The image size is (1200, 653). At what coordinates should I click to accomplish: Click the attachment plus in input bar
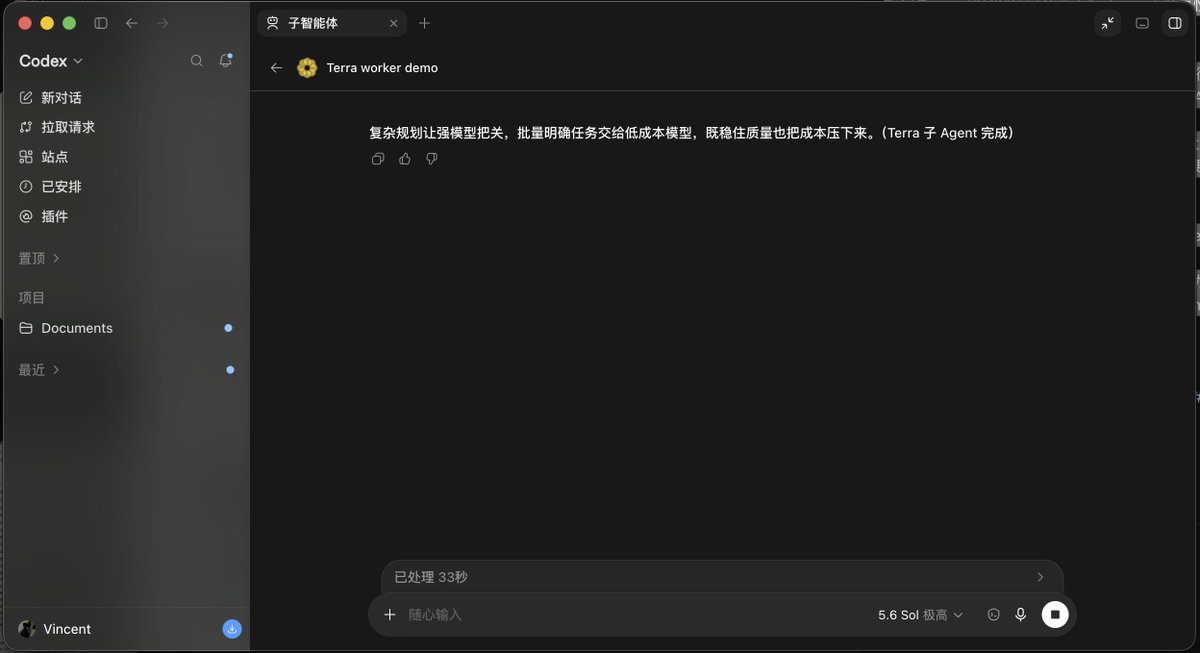(x=390, y=615)
